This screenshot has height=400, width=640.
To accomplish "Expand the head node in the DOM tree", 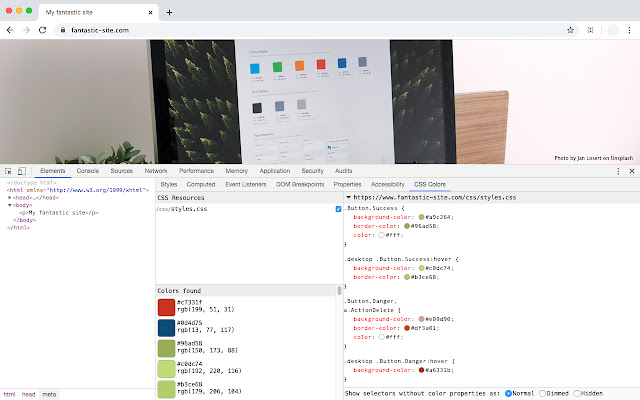I will (x=10, y=198).
